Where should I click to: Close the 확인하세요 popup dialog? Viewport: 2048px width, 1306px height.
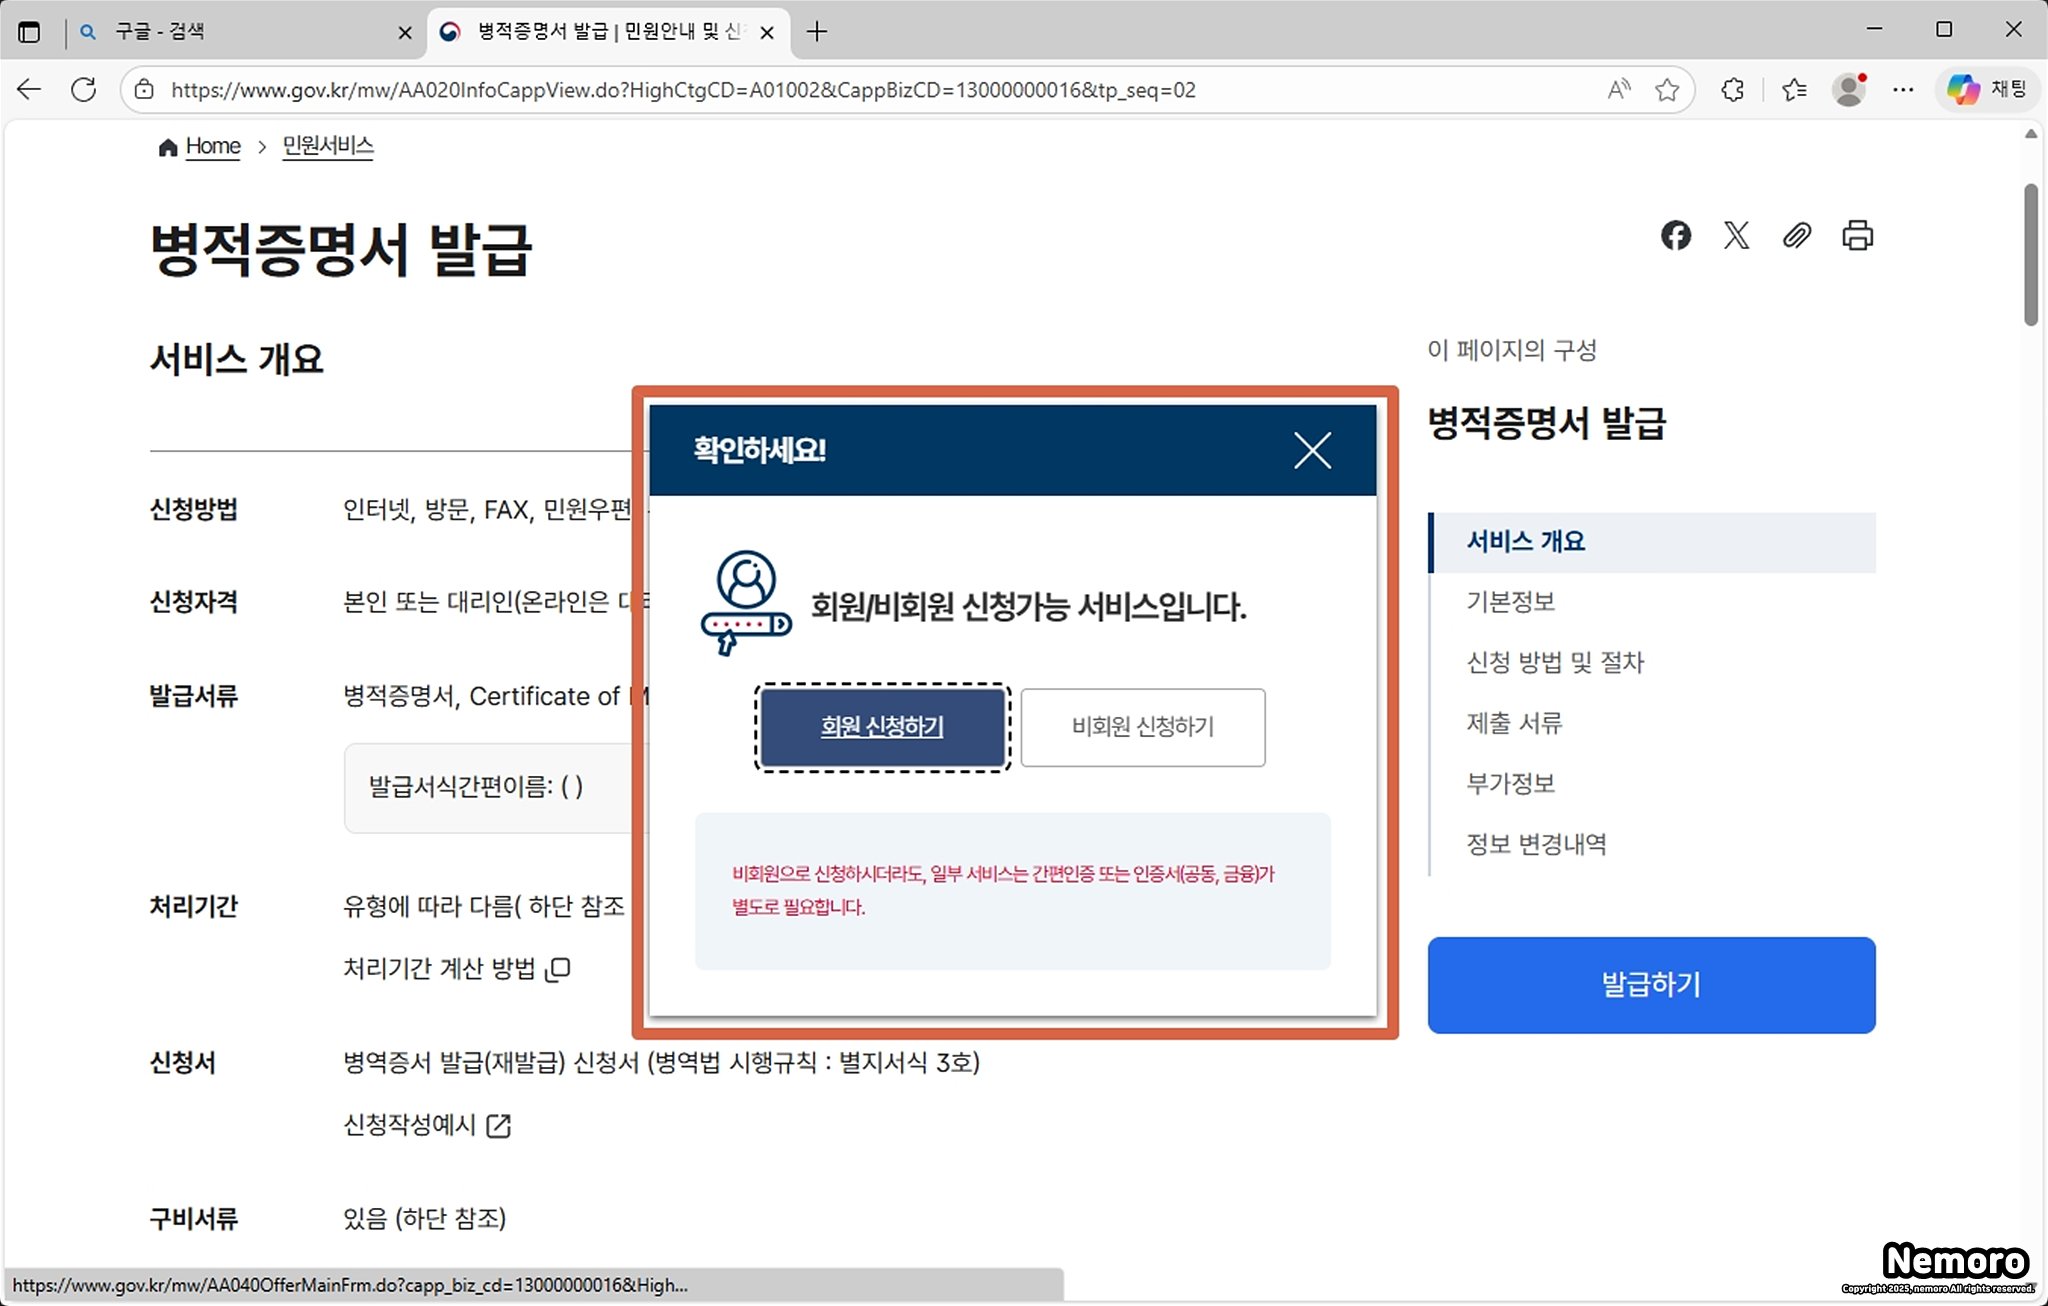point(1312,450)
